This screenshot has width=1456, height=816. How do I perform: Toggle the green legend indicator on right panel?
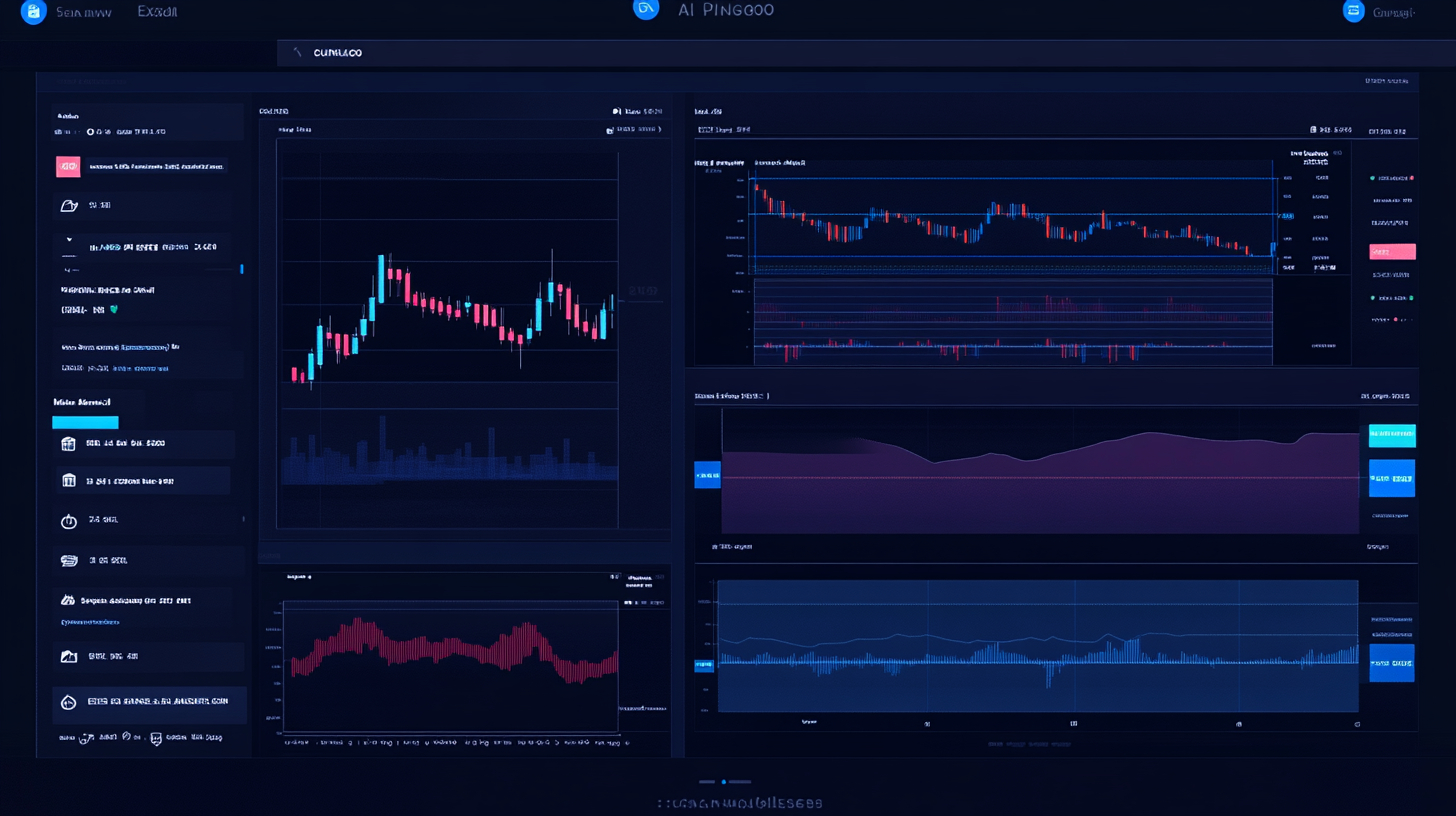point(1372,178)
